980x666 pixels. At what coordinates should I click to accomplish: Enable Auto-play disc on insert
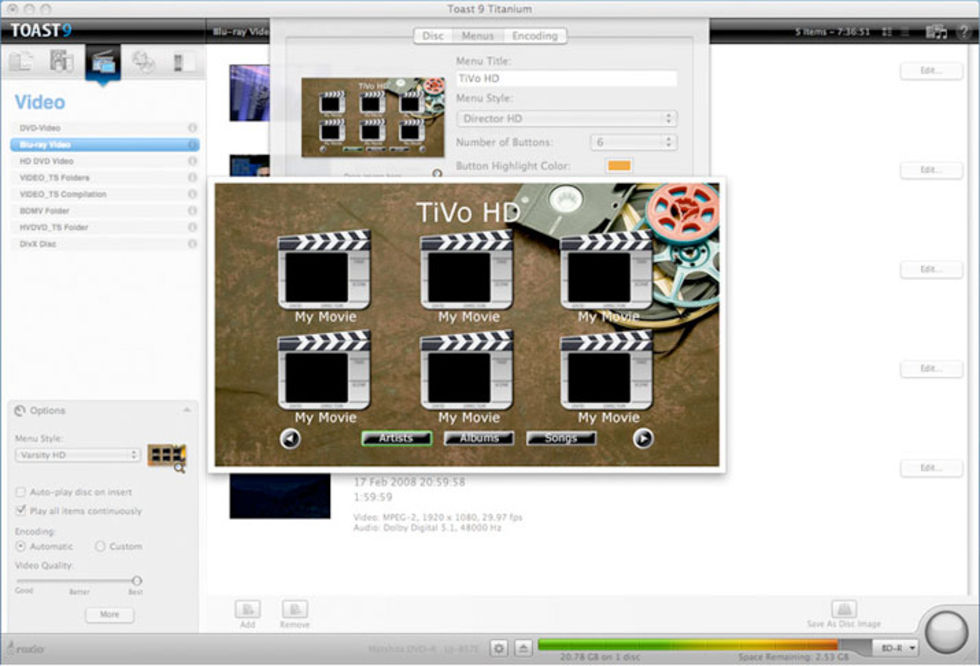(x=21, y=493)
